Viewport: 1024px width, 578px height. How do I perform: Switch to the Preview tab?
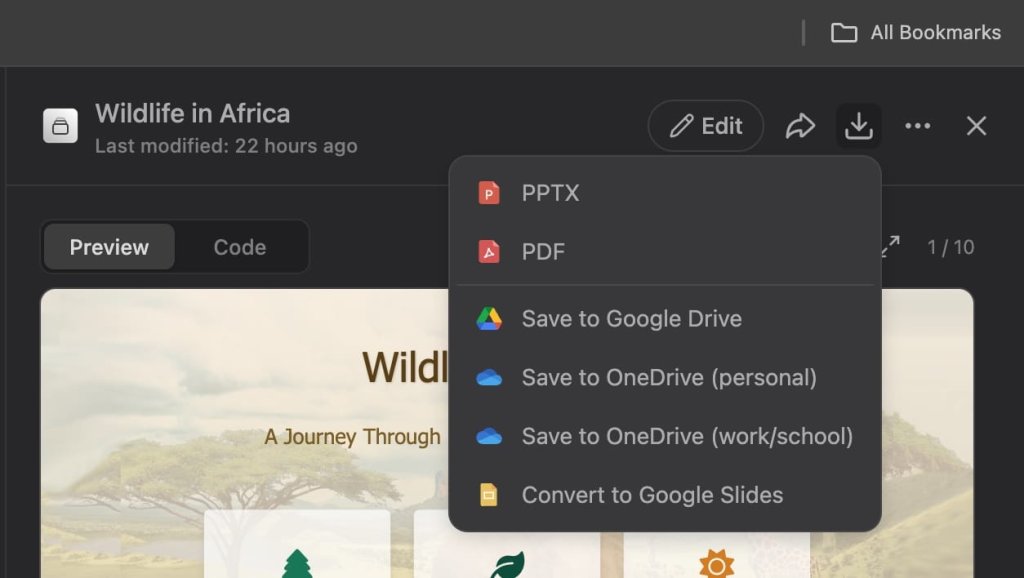coord(109,247)
